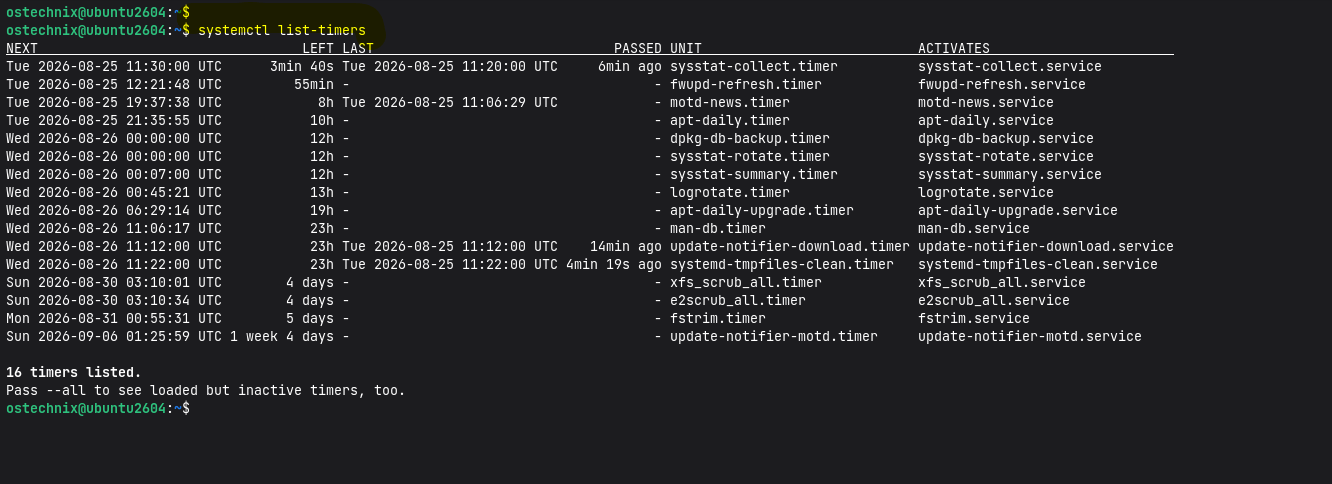Click apt-daily-upgrade.service entry

[1018, 210]
